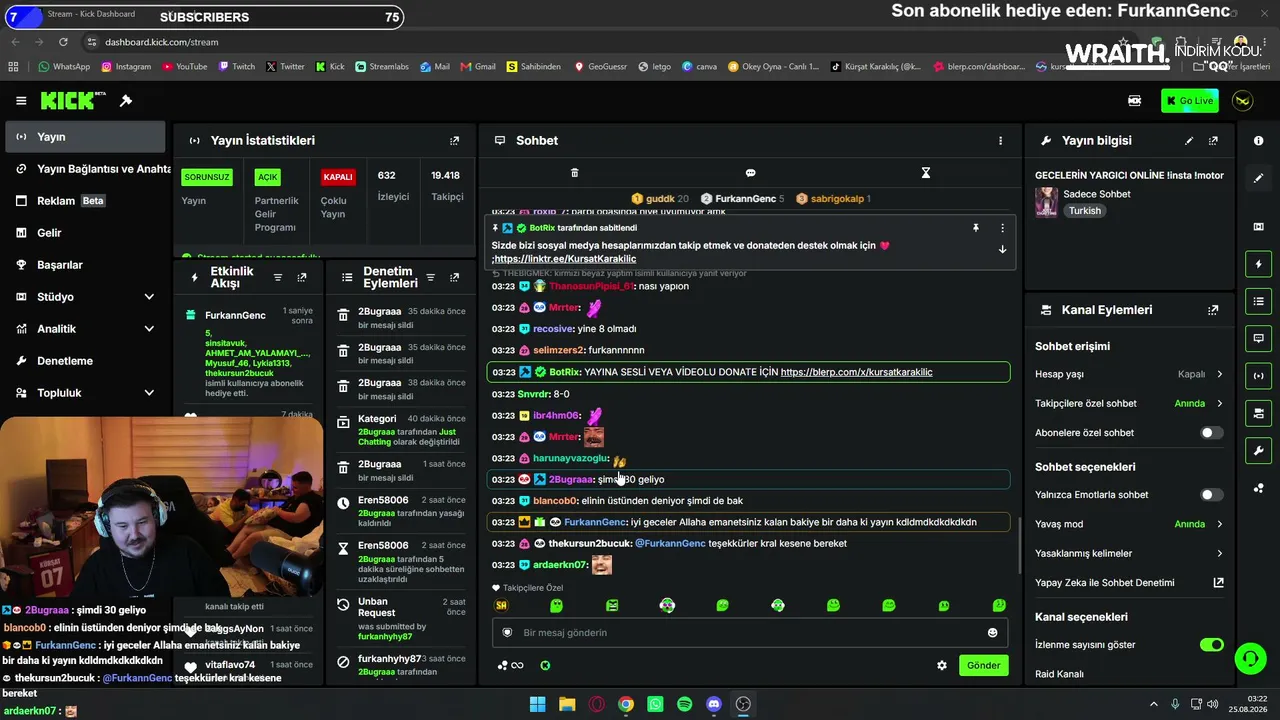Focus the Bir mesaj gönderin input
The width and height of the screenshot is (1280, 720).
tap(750, 633)
